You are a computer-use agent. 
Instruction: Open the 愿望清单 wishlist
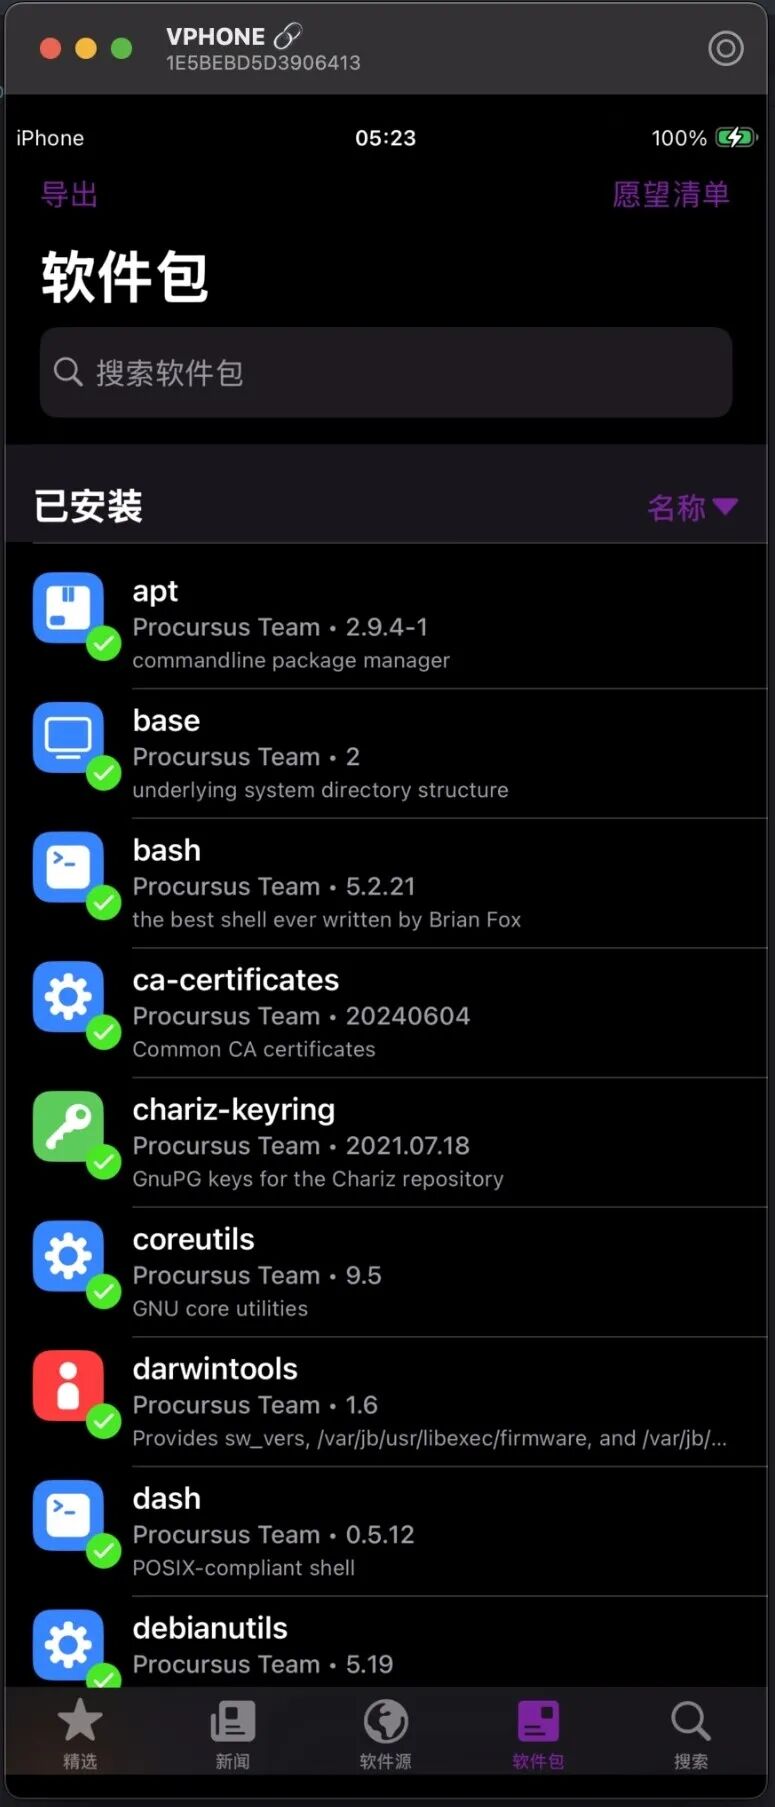pos(671,194)
